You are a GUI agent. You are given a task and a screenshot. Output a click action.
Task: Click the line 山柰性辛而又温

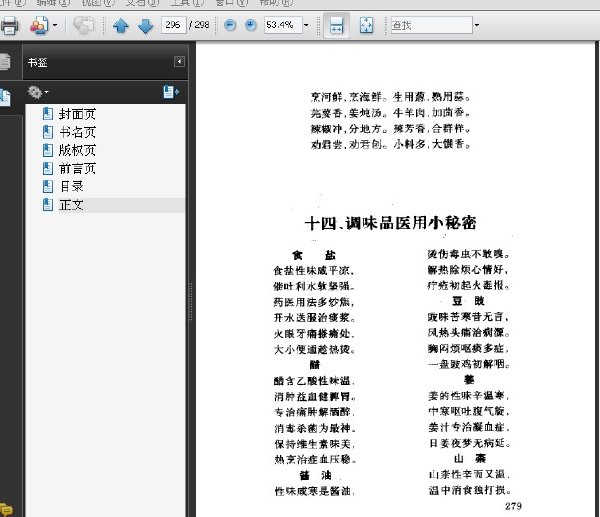tap(469, 475)
